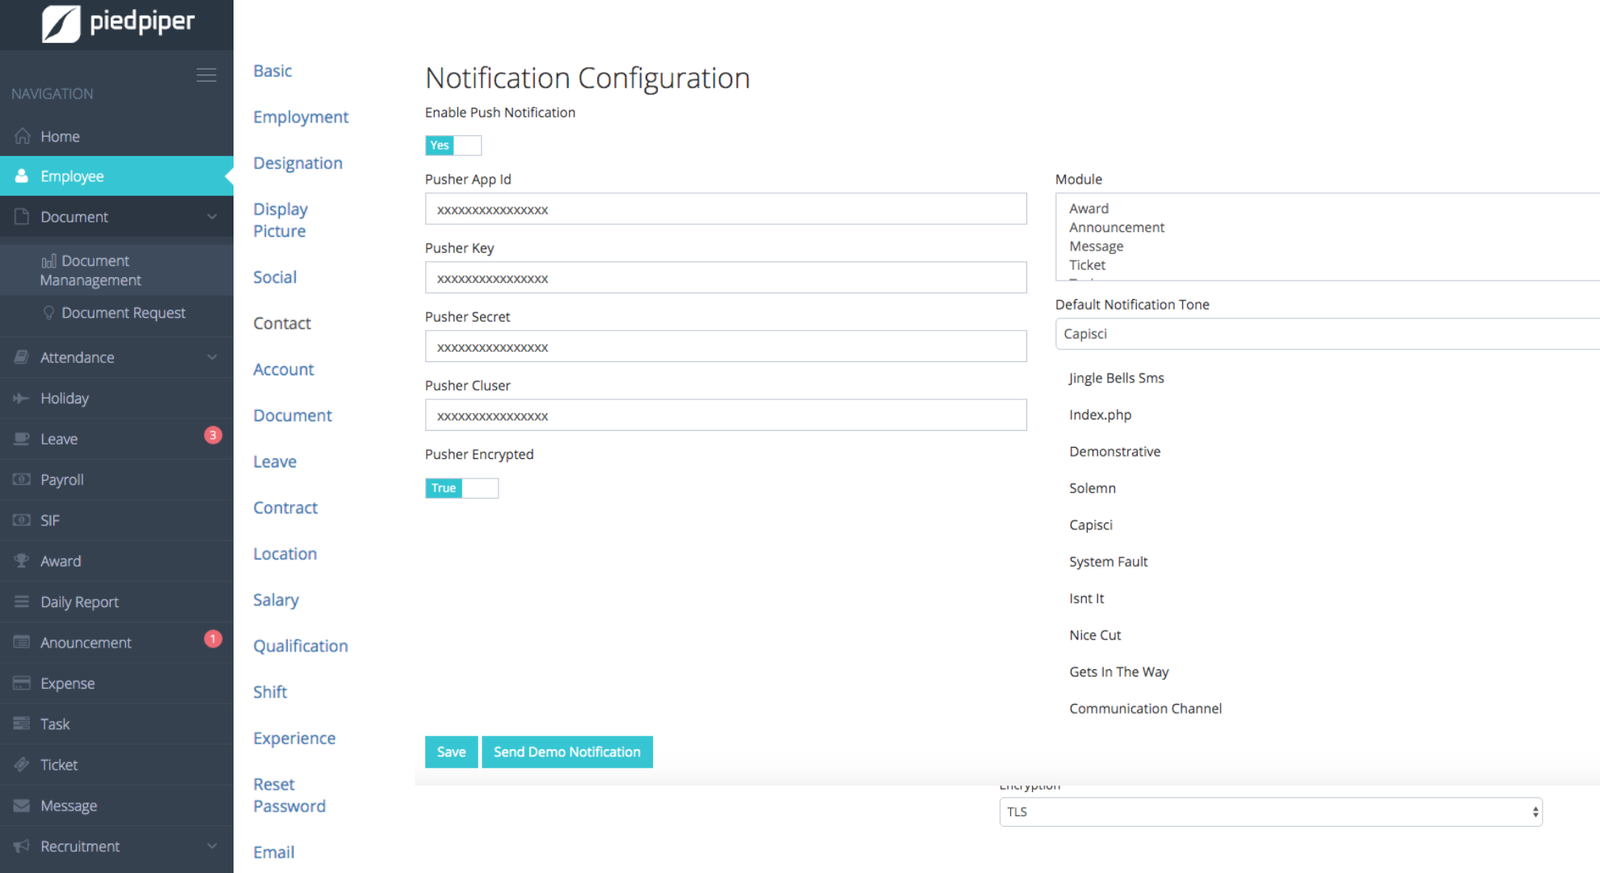
Task: Click the piedpiper logo
Action: pyautogui.click(x=117, y=22)
